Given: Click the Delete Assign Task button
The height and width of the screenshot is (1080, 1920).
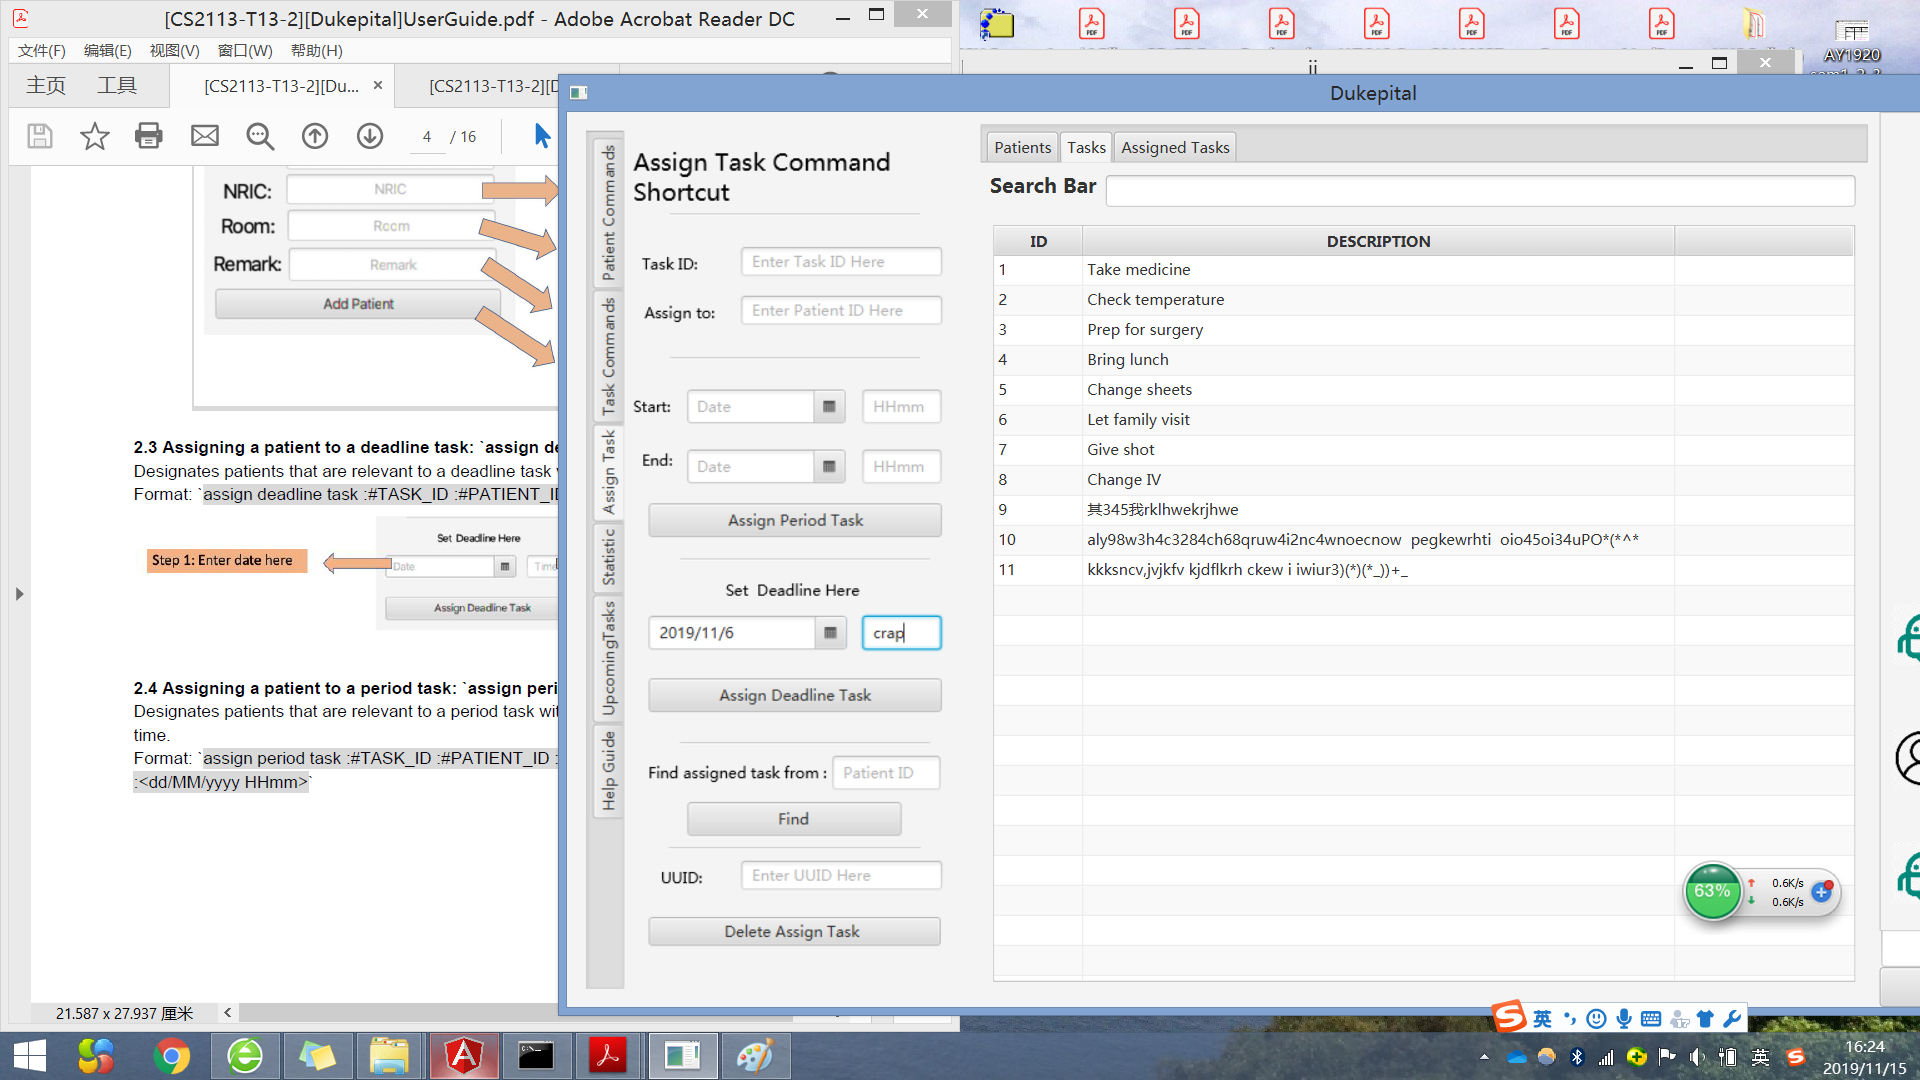Looking at the screenshot, I should click(793, 931).
